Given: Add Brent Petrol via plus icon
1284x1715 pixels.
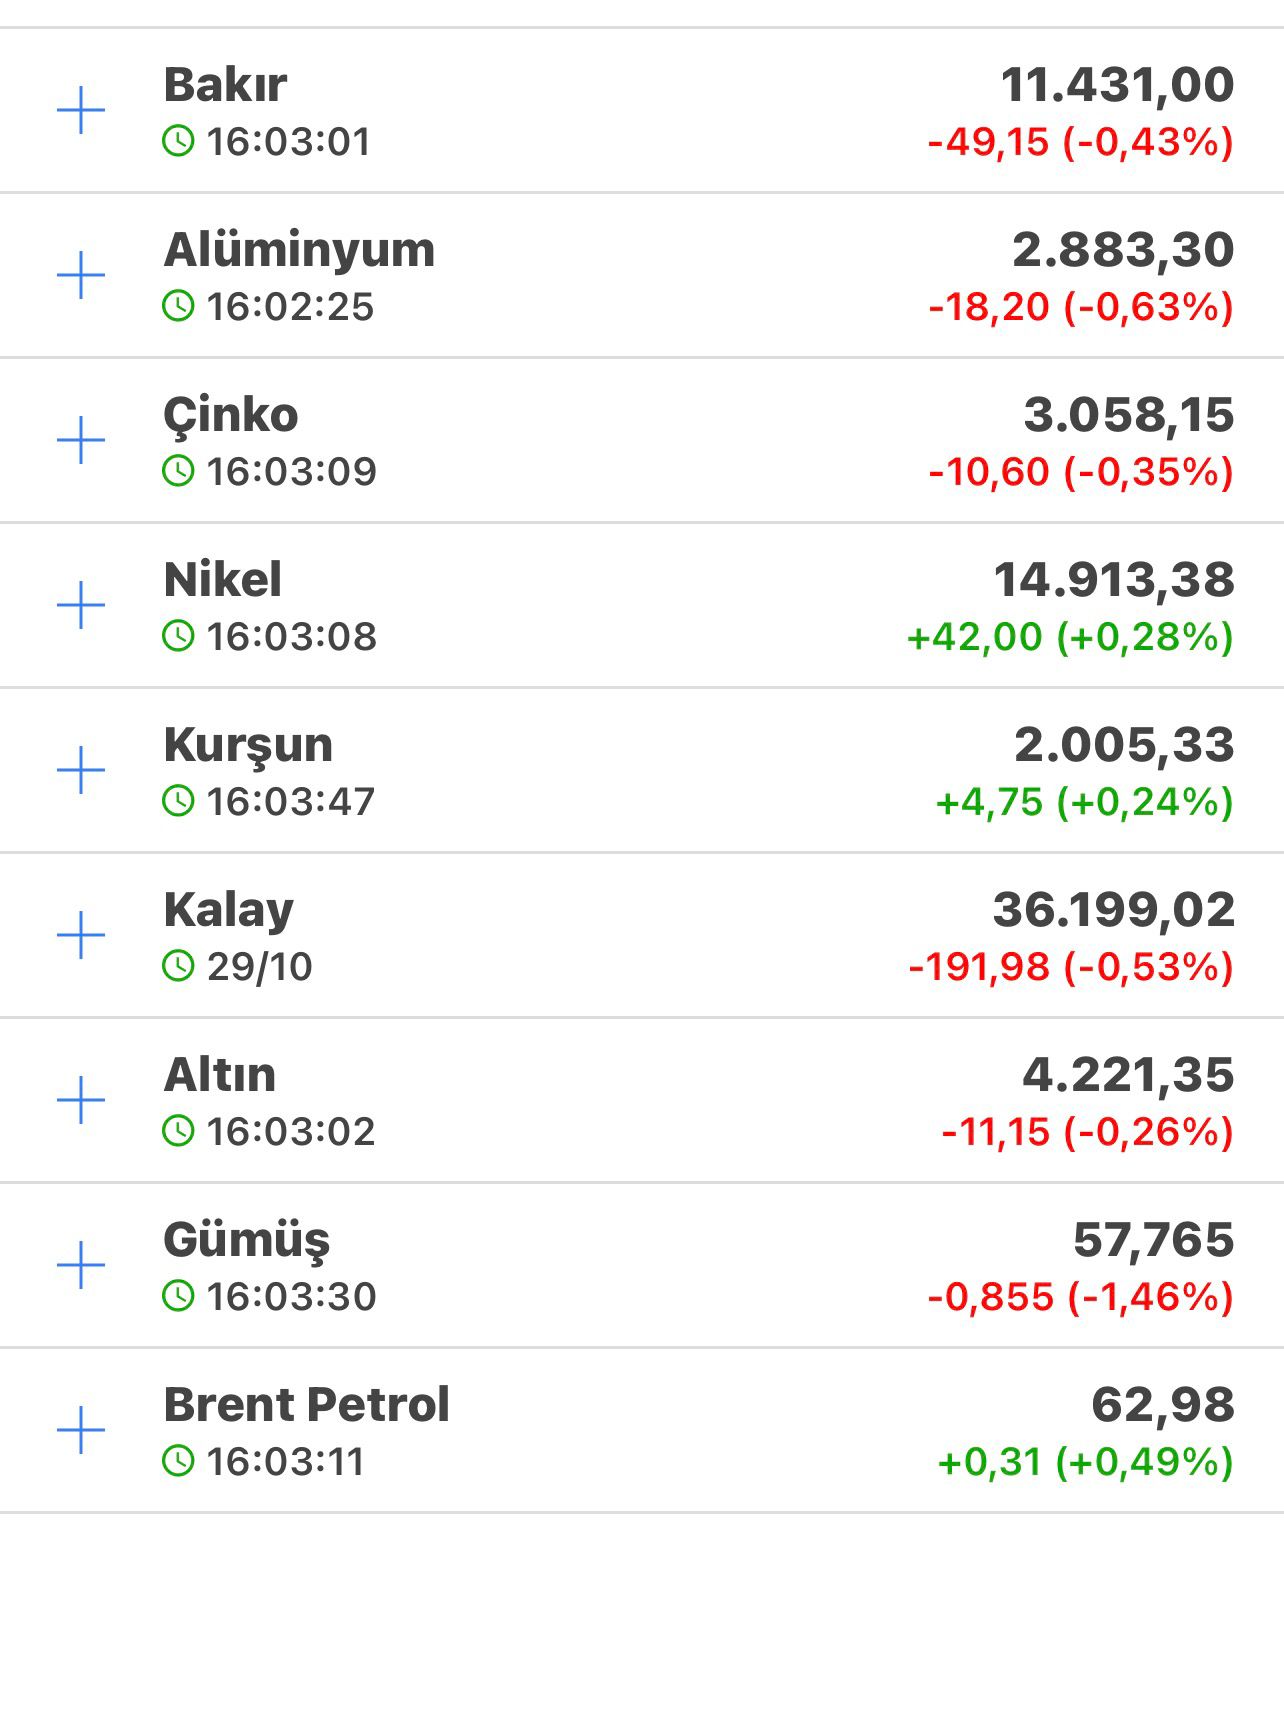Looking at the screenshot, I should (x=81, y=1430).
